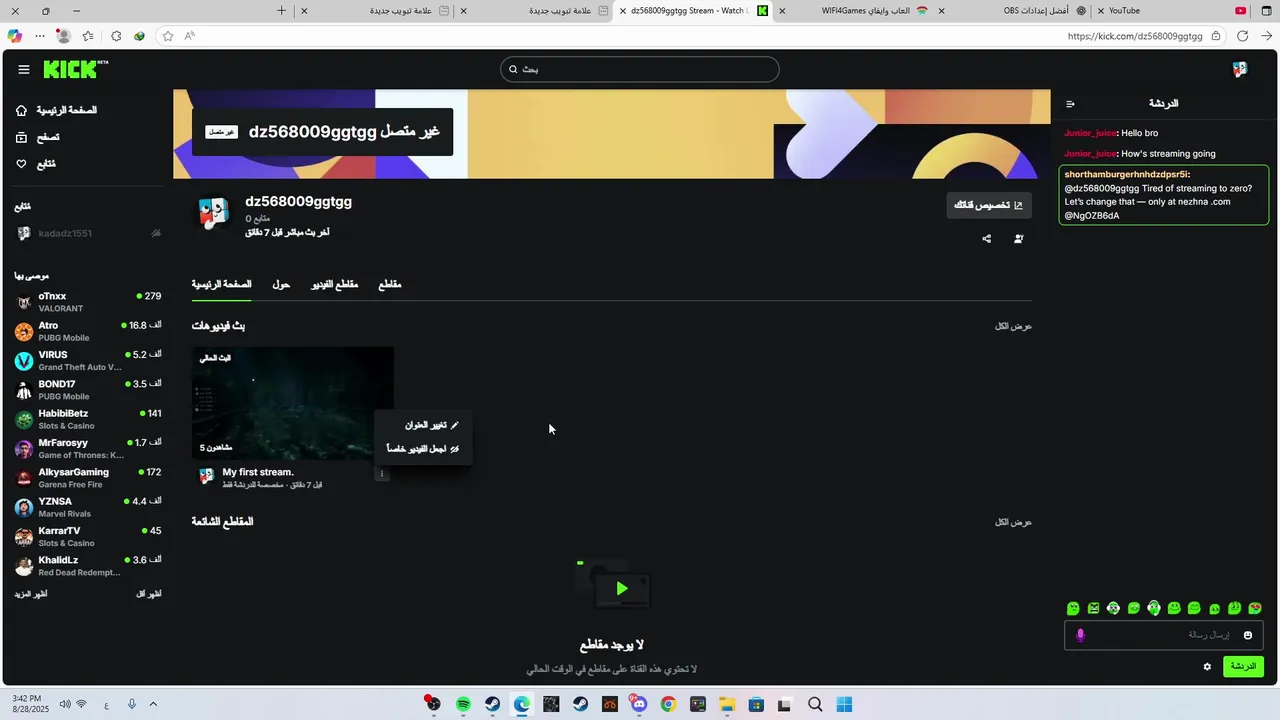The image size is (1280, 720).
Task: Click عرض الكل beside المقاطع الشائعة
Action: 1013,522
